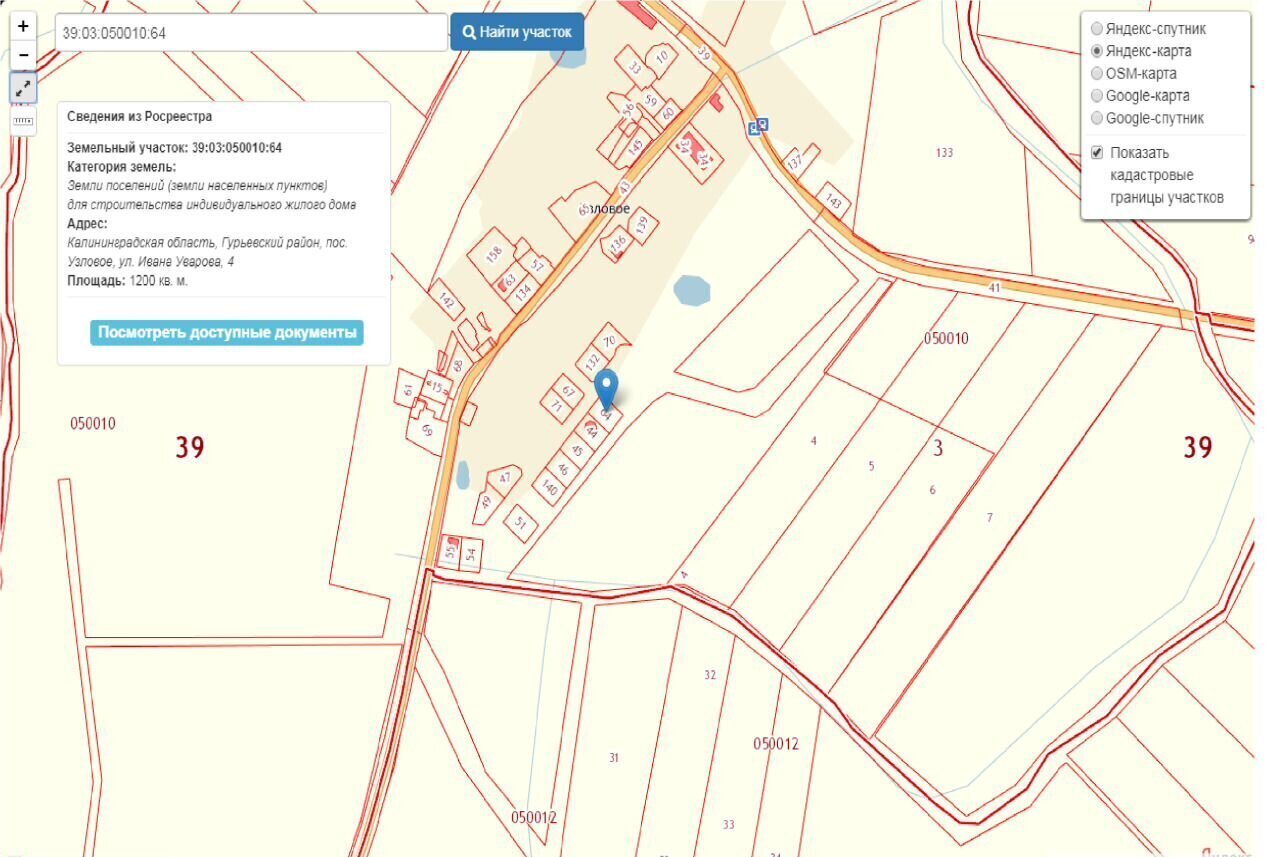Screen dimensions: 1280x857
Task: Click parcel 33 in the bottom area
Action: click(x=728, y=824)
